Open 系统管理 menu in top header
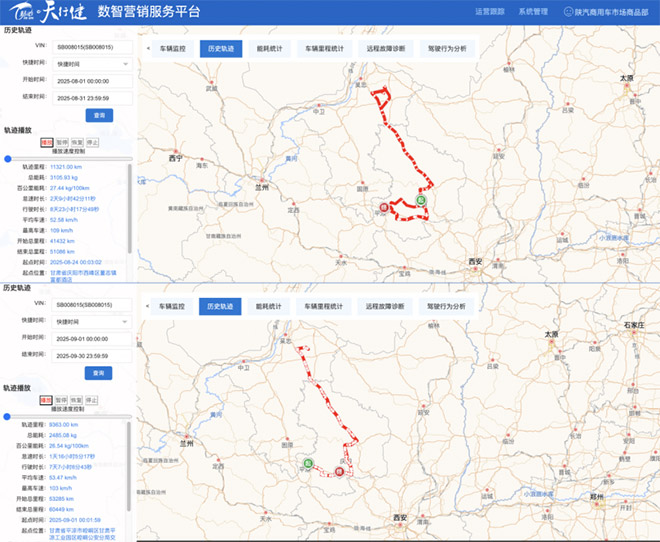This screenshot has height=542, width=660. click(532, 12)
